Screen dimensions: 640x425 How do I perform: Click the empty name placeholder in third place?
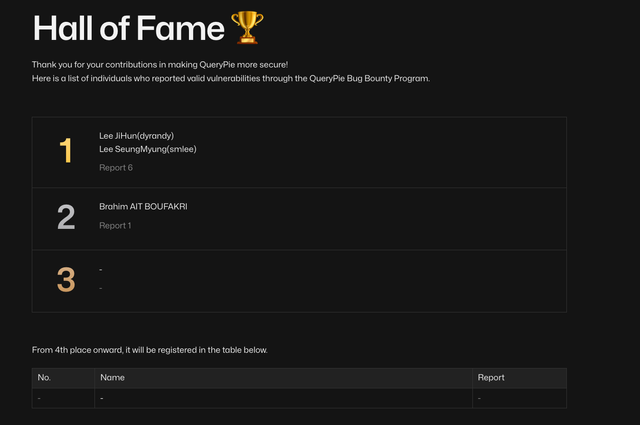click(x=101, y=270)
